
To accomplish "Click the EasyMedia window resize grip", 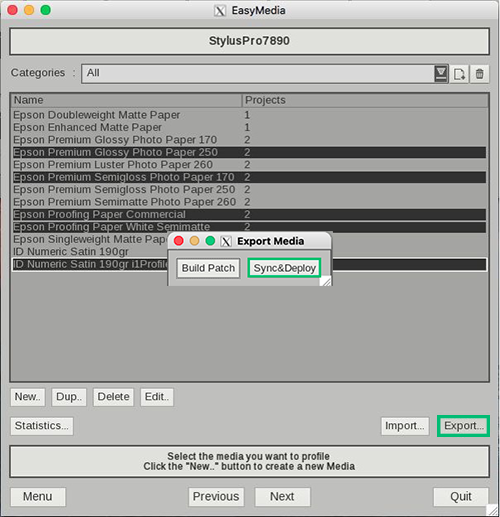I will click(x=492, y=510).
